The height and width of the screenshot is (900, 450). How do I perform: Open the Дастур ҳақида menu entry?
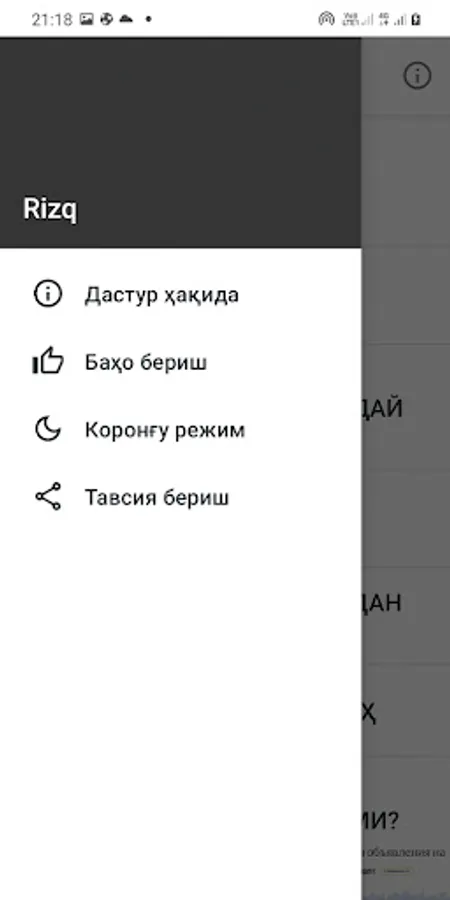click(181, 294)
